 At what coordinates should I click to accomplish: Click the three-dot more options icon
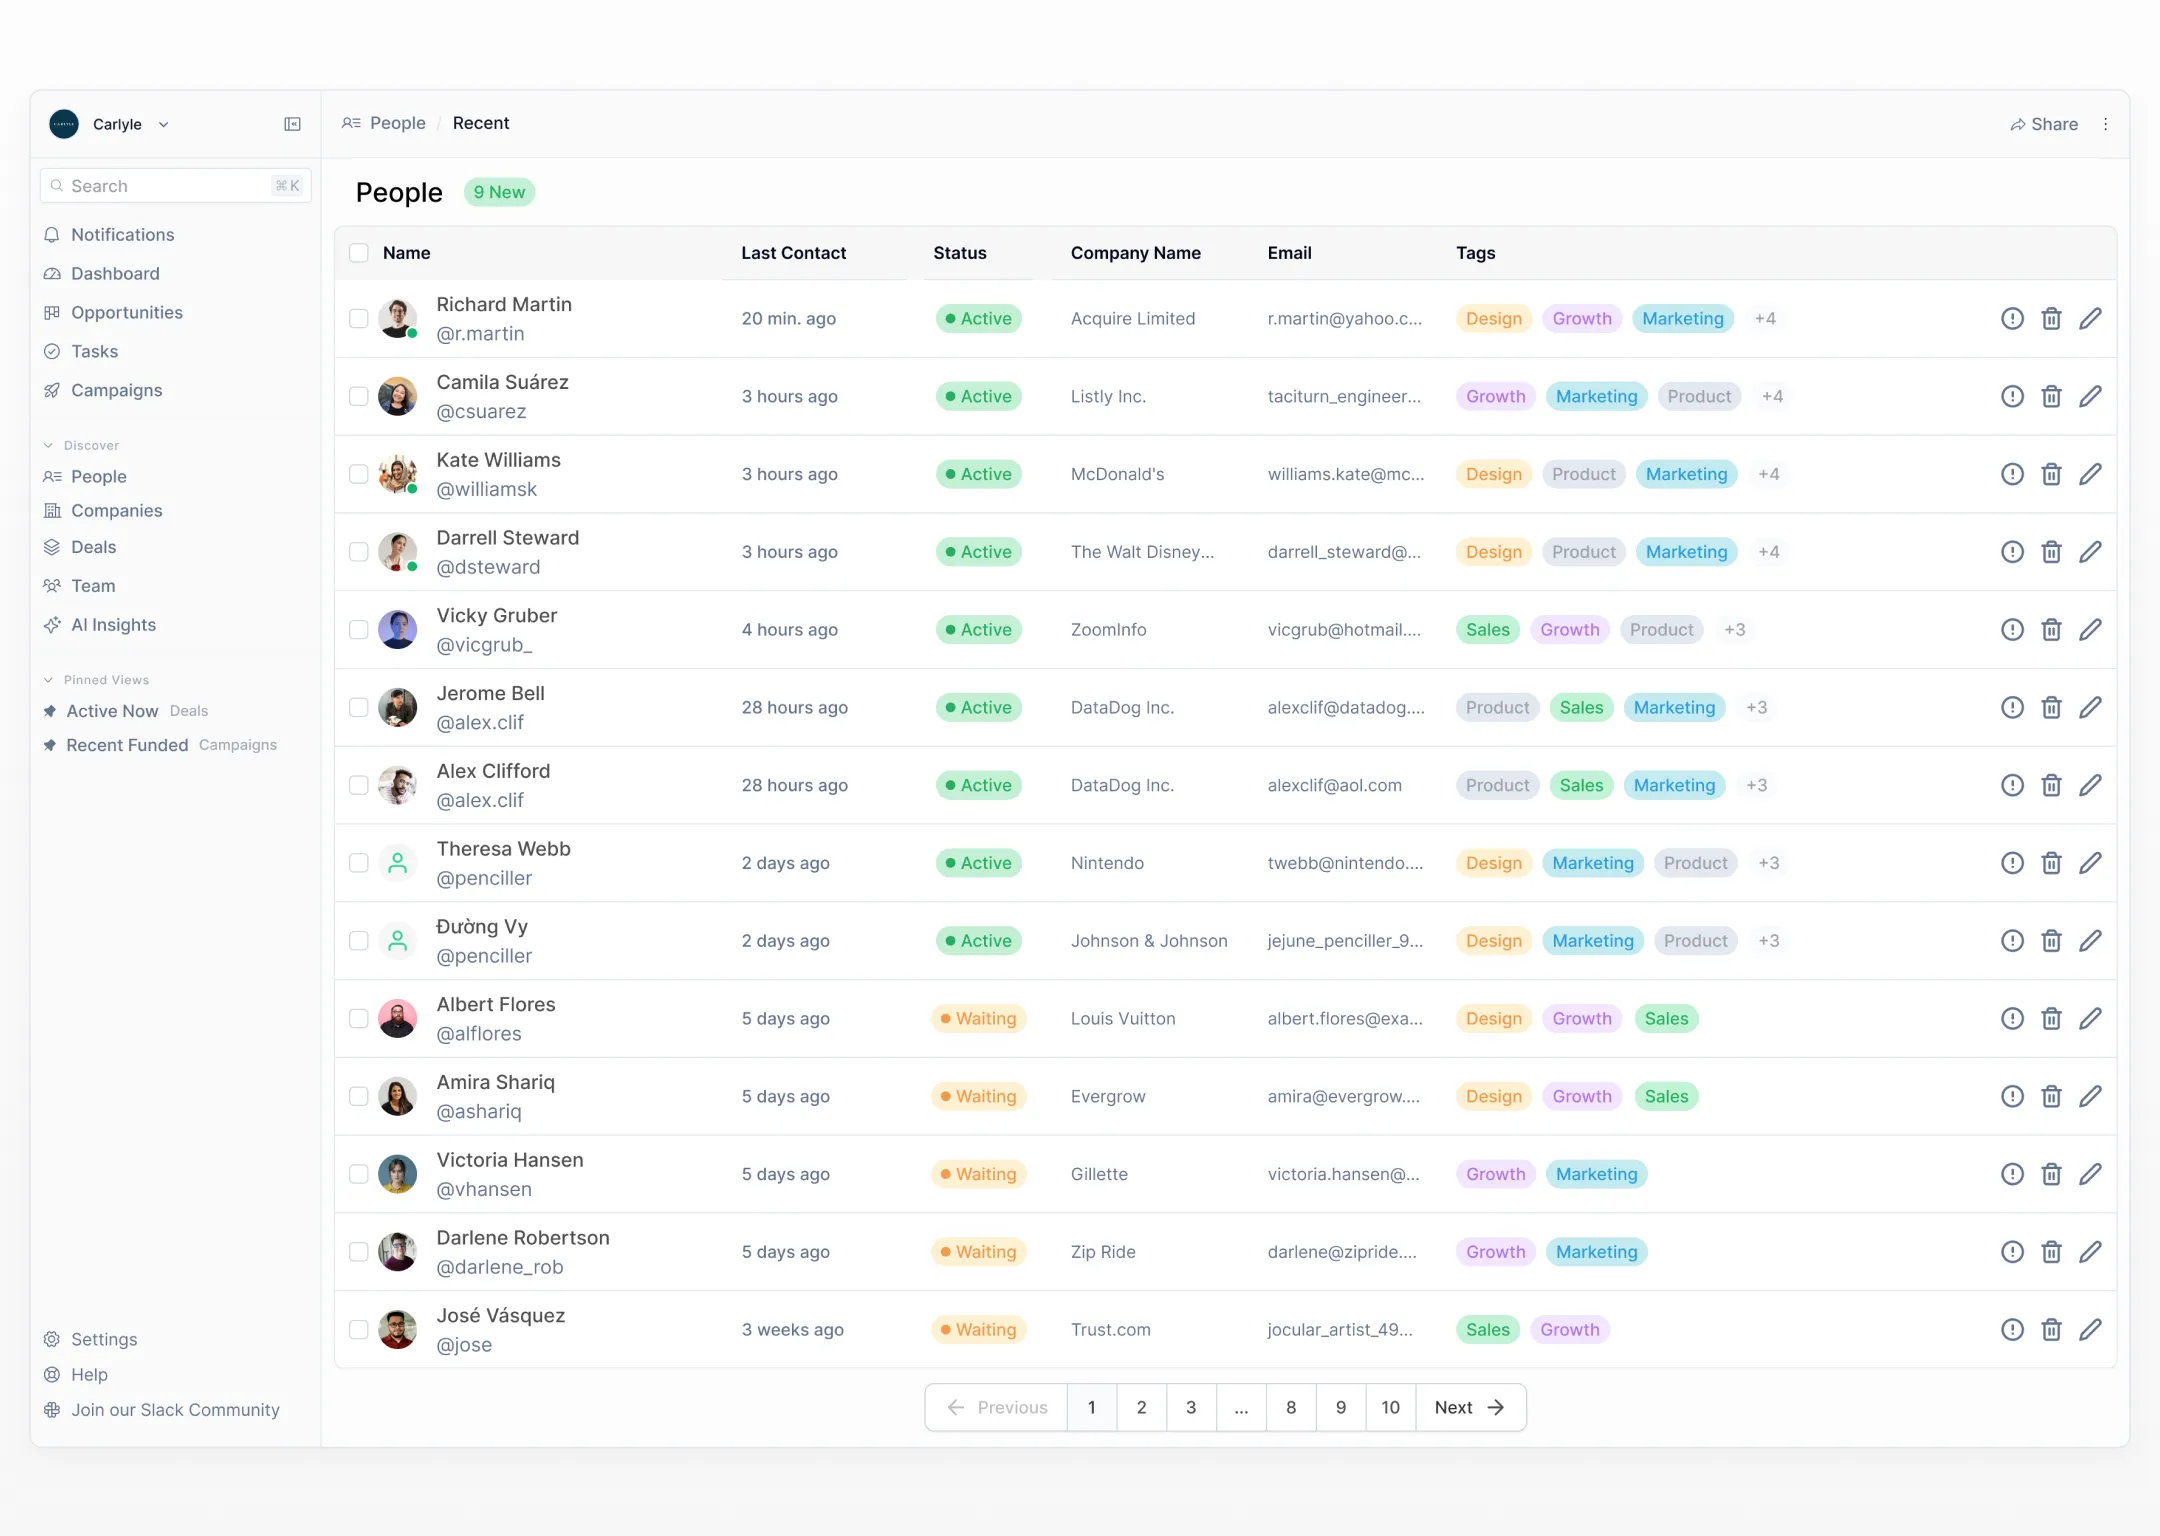2106,124
